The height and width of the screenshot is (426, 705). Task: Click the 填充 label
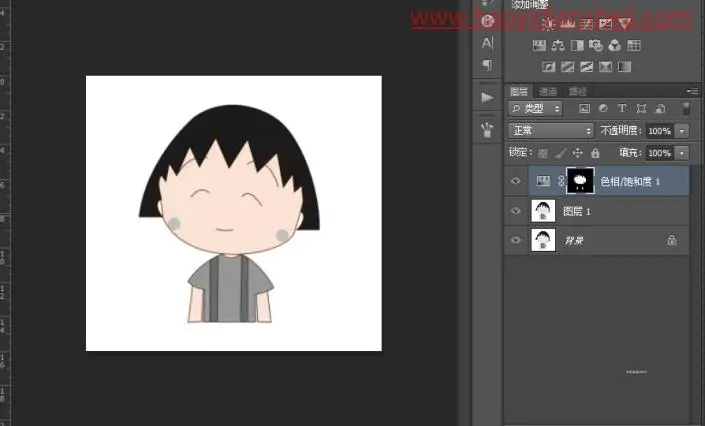click(630, 153)
